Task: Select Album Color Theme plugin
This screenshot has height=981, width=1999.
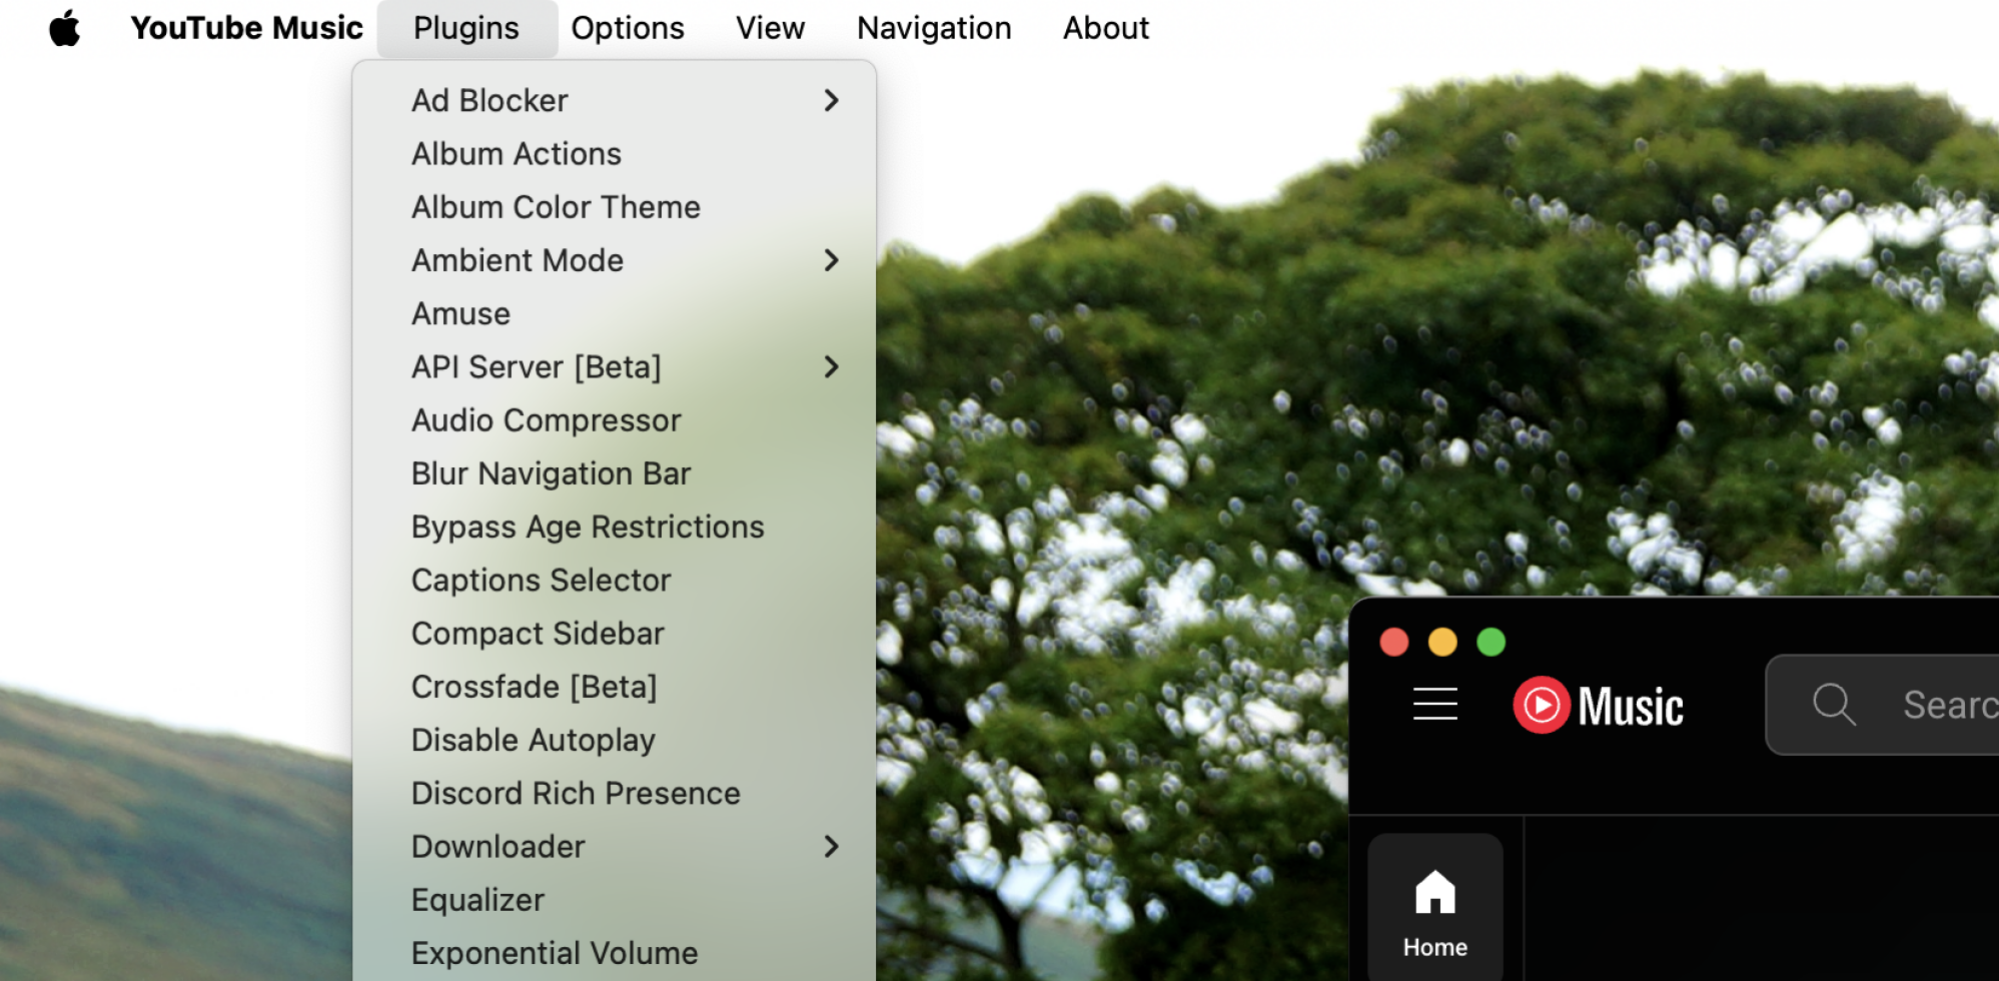Action: click(614, 207)
